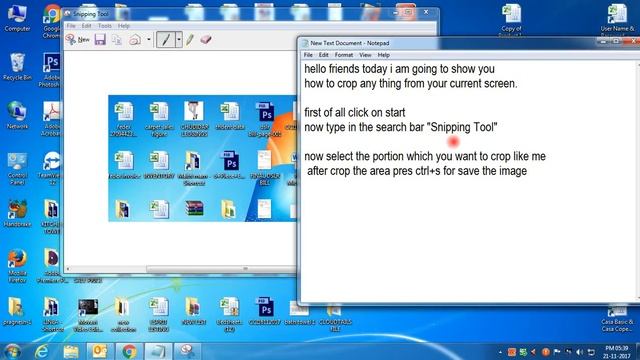Select the CLOUDTAILS BILL desktop icon

click(335, 318)
